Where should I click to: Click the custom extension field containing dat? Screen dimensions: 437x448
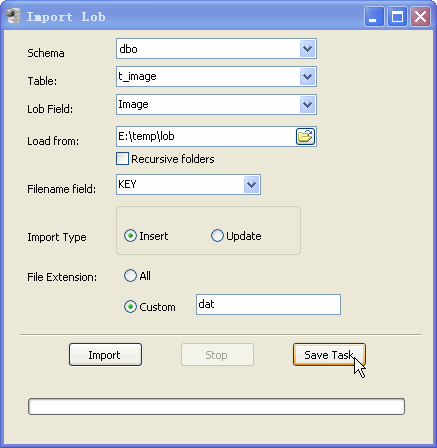[268, 304]
